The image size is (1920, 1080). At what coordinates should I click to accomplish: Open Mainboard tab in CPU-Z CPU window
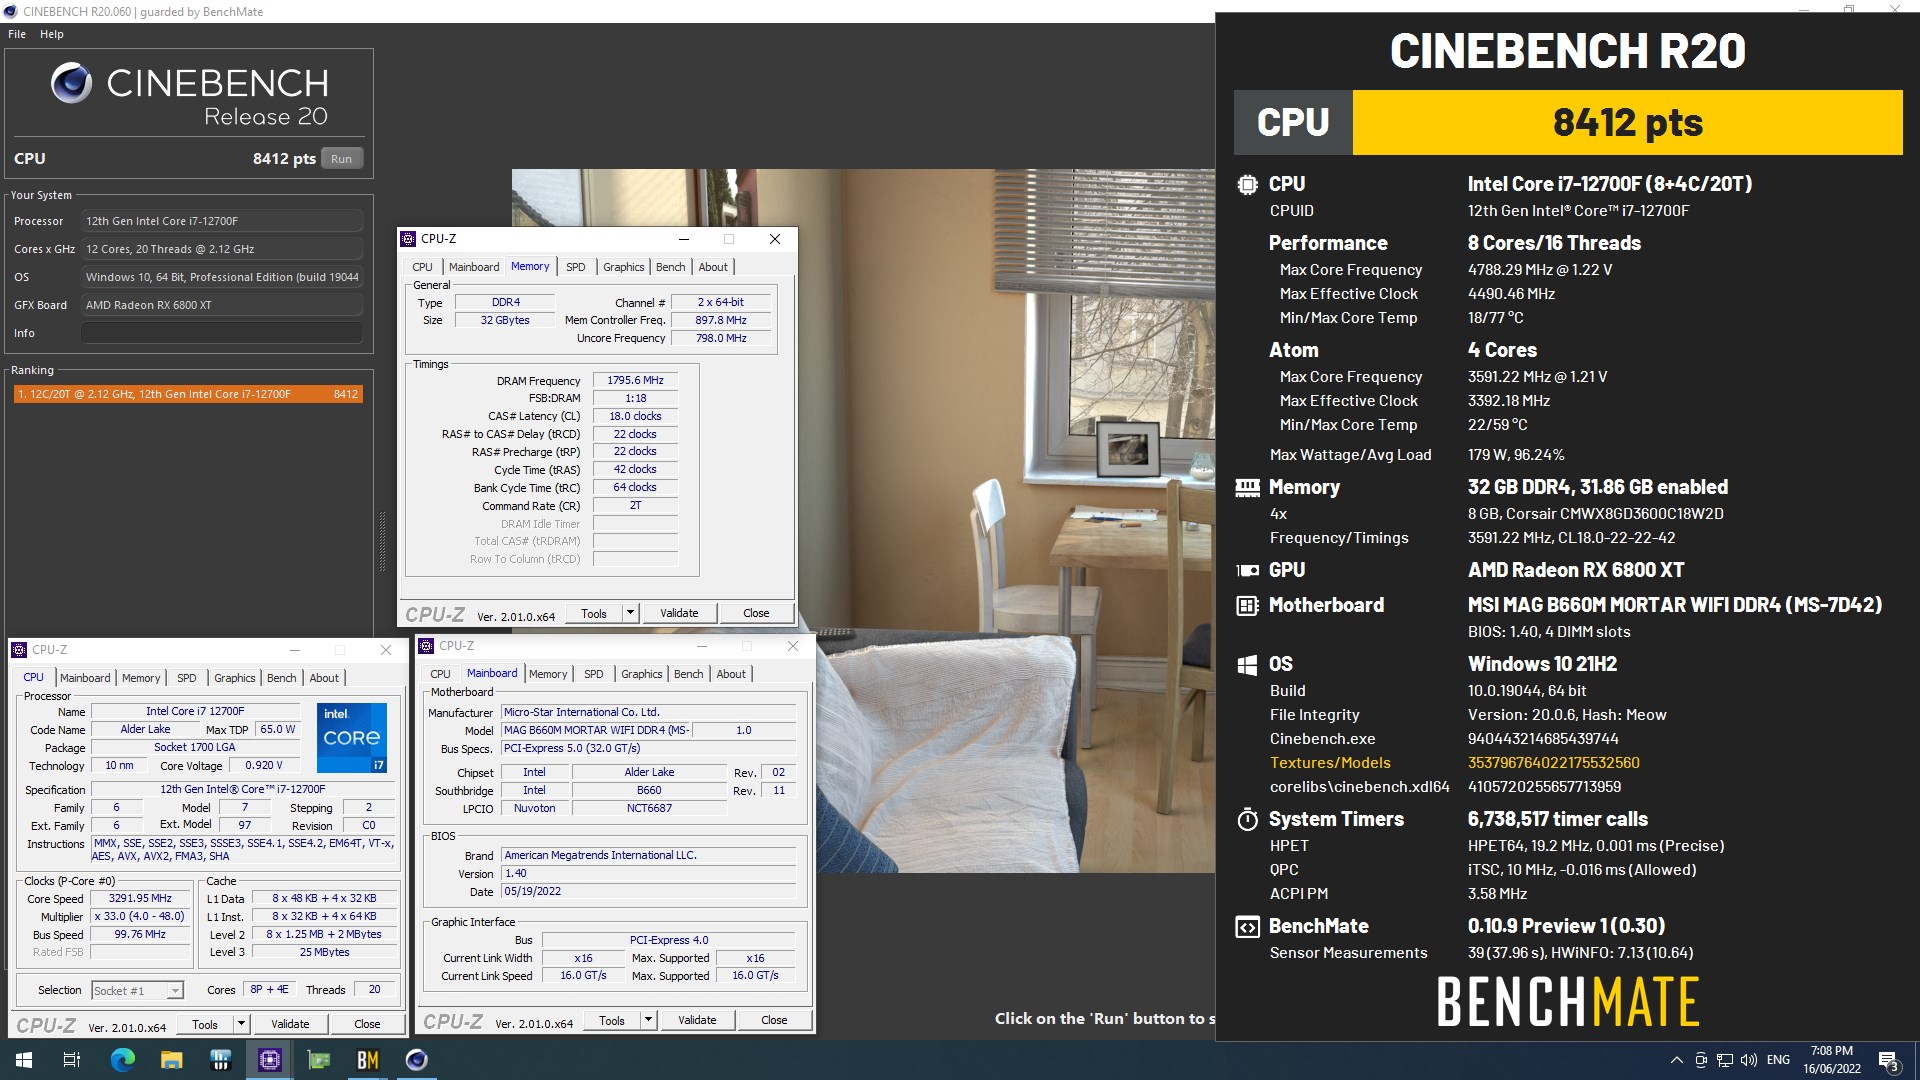[85, 678]
